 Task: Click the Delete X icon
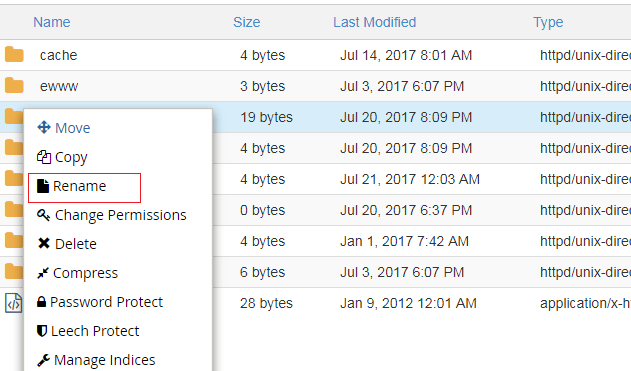click(44, 243)
